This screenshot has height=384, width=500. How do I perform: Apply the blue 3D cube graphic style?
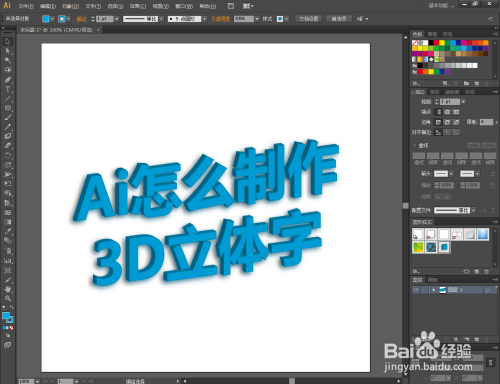(x=444, y=247)
